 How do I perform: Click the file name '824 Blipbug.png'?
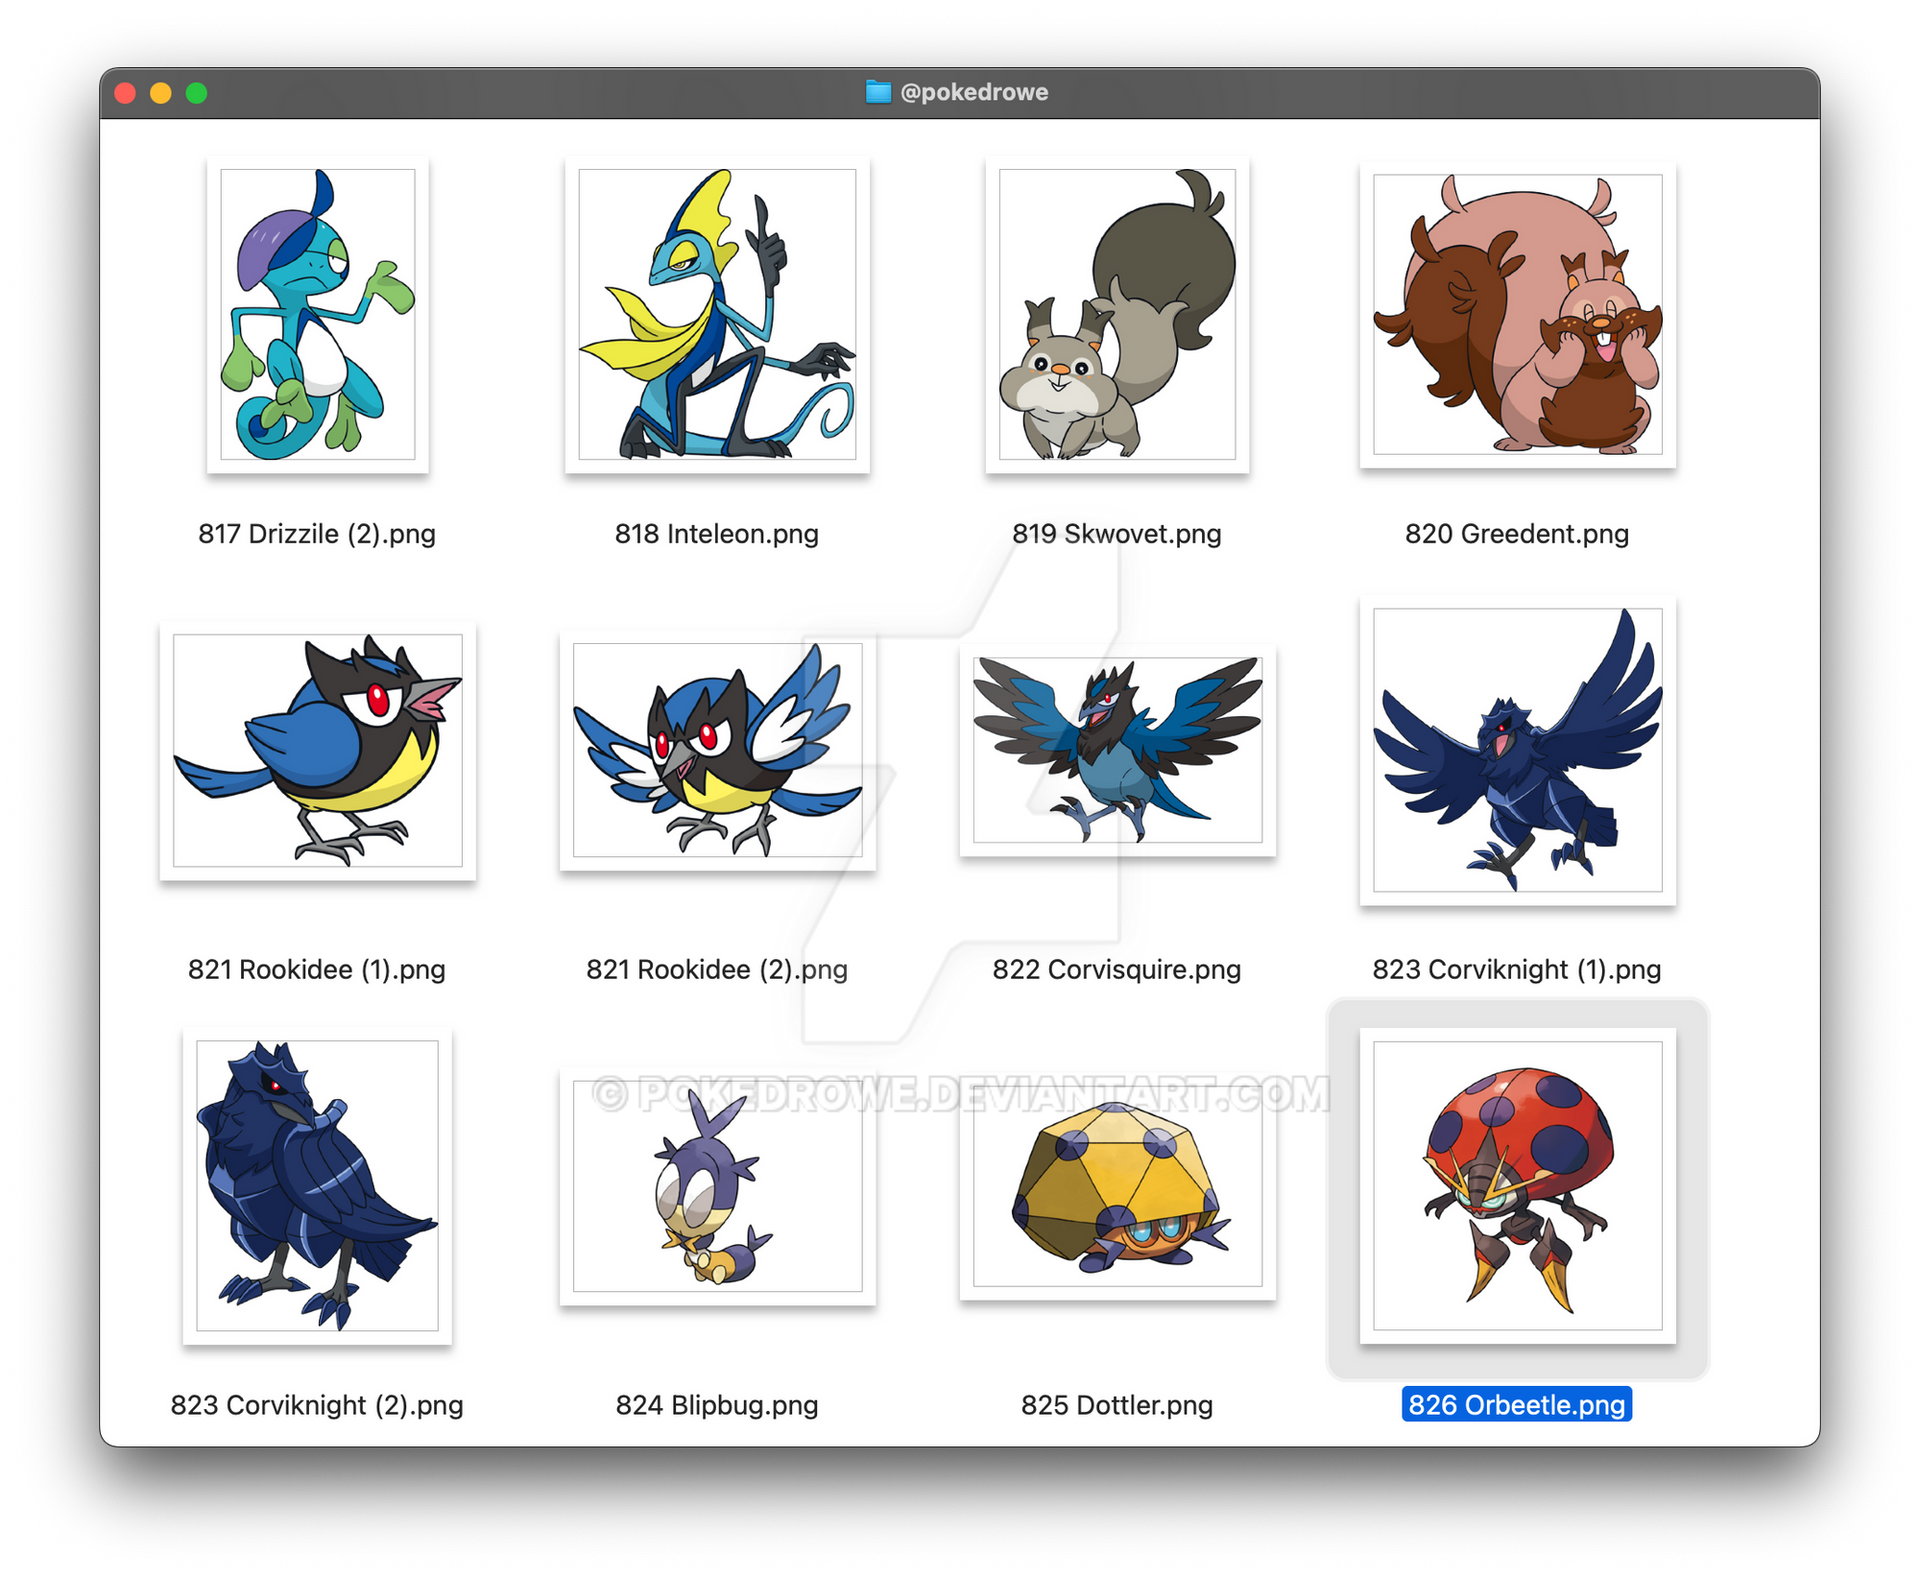717,1406
